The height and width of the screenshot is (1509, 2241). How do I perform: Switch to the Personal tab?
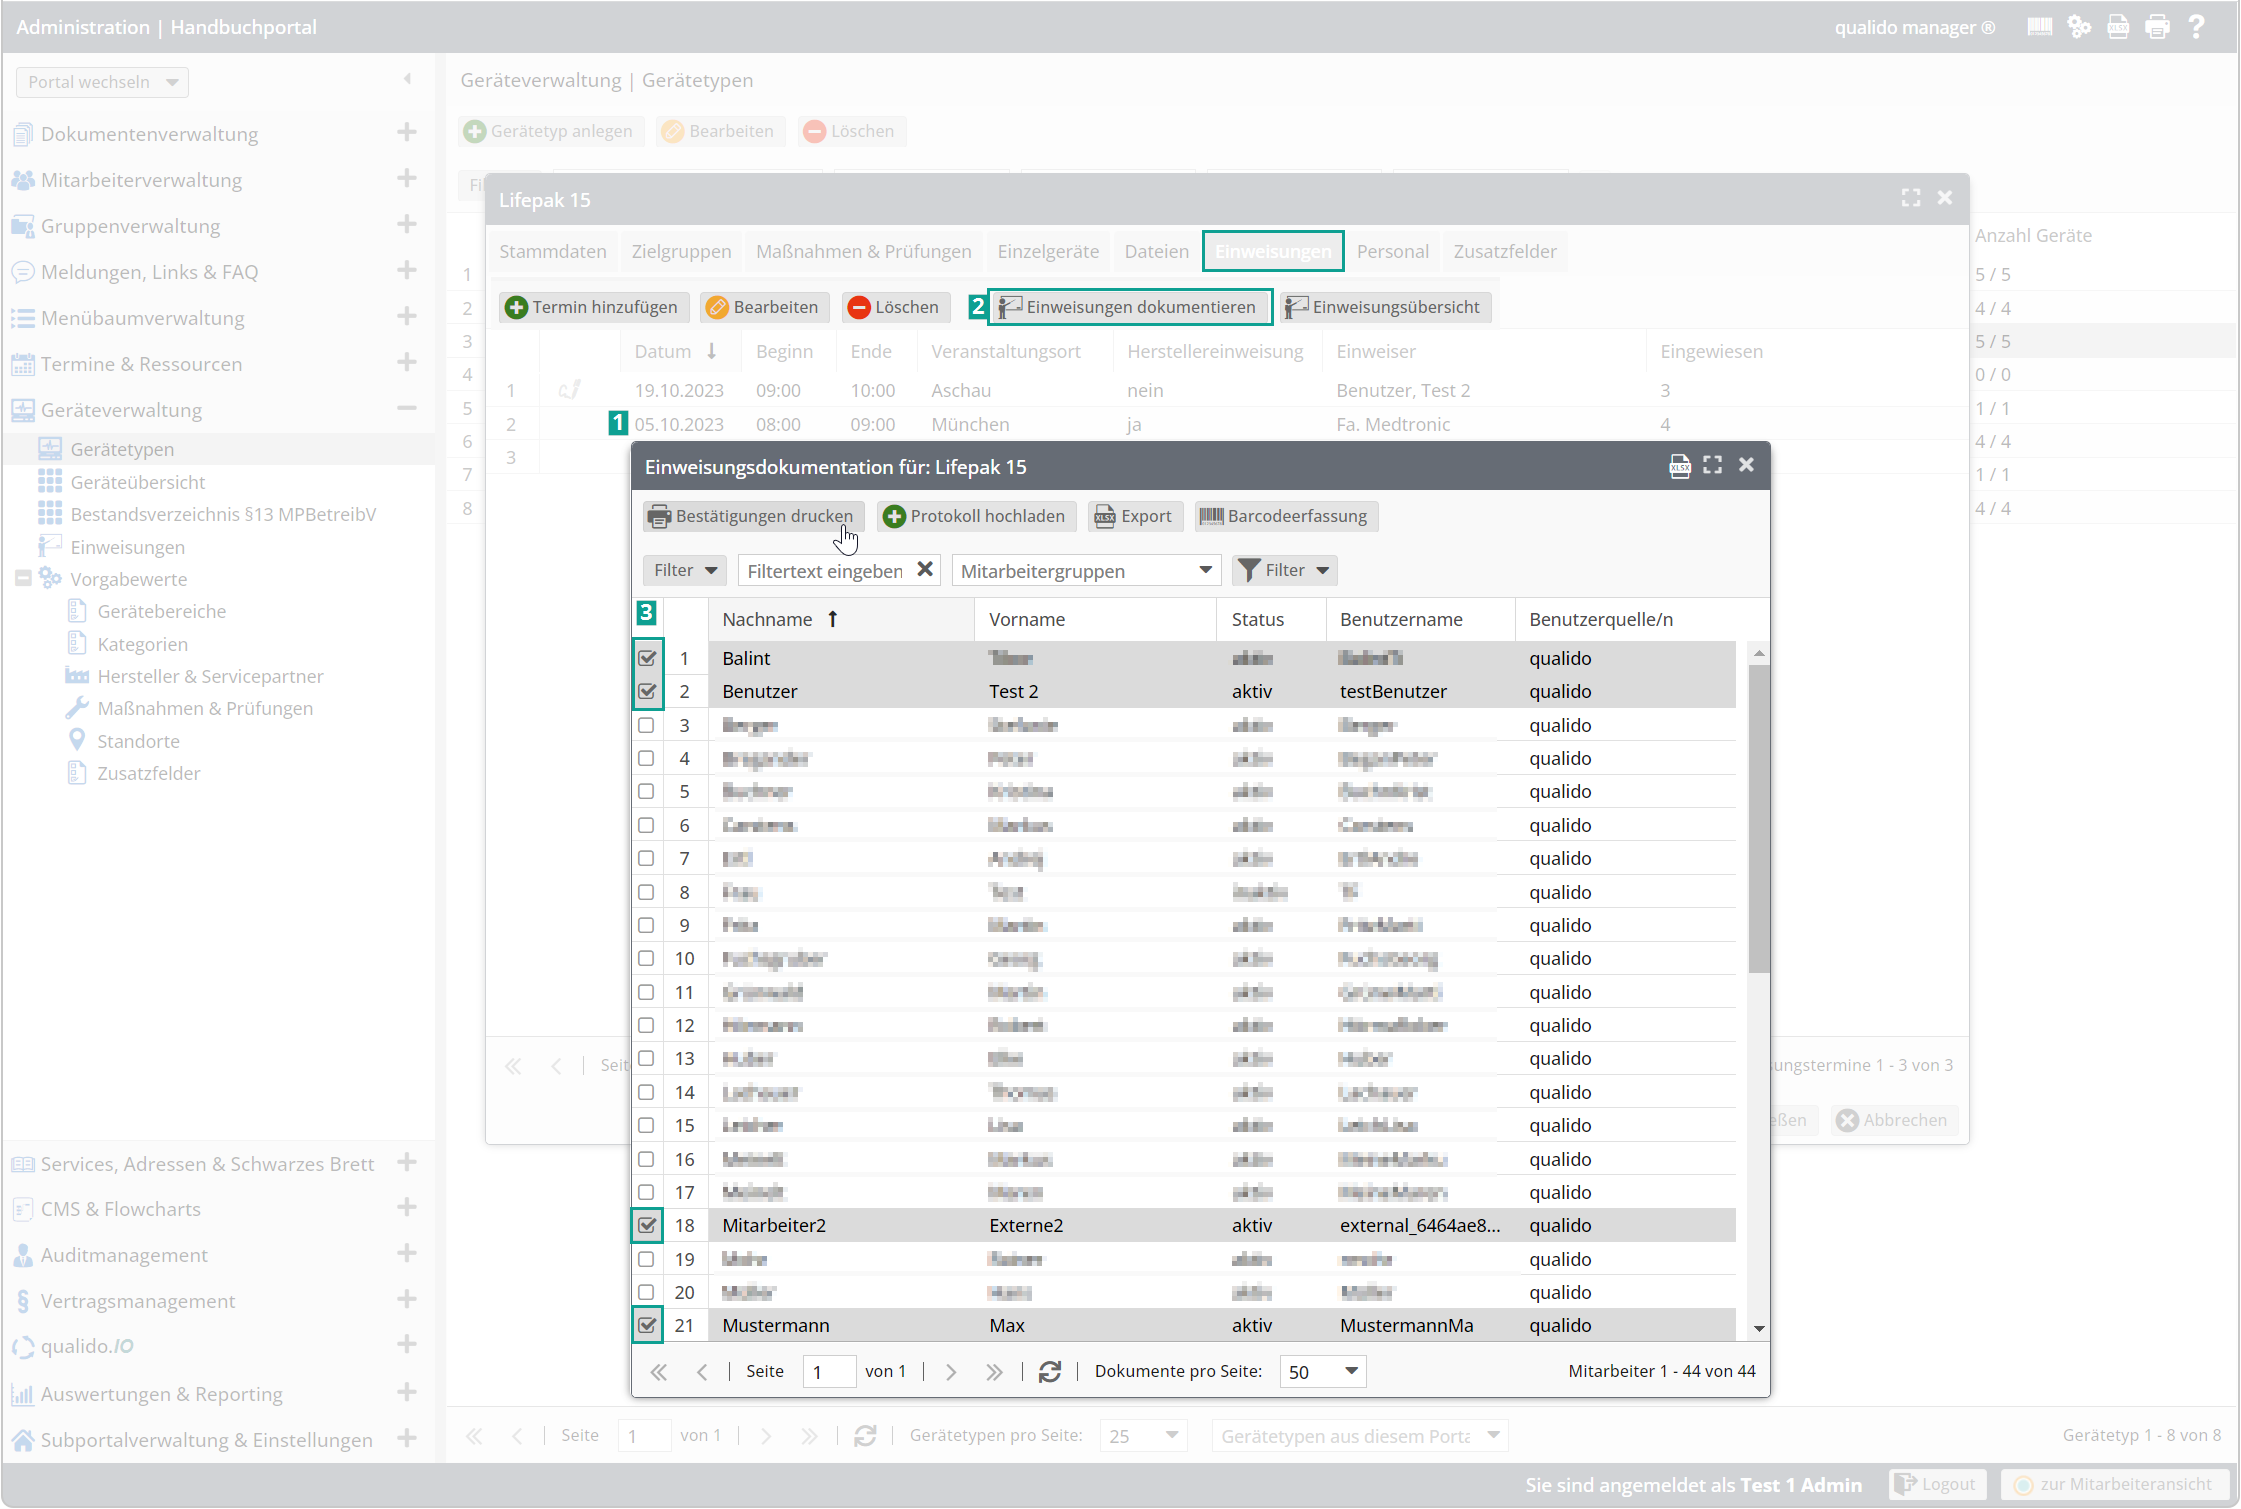(x=1392, y=251)
